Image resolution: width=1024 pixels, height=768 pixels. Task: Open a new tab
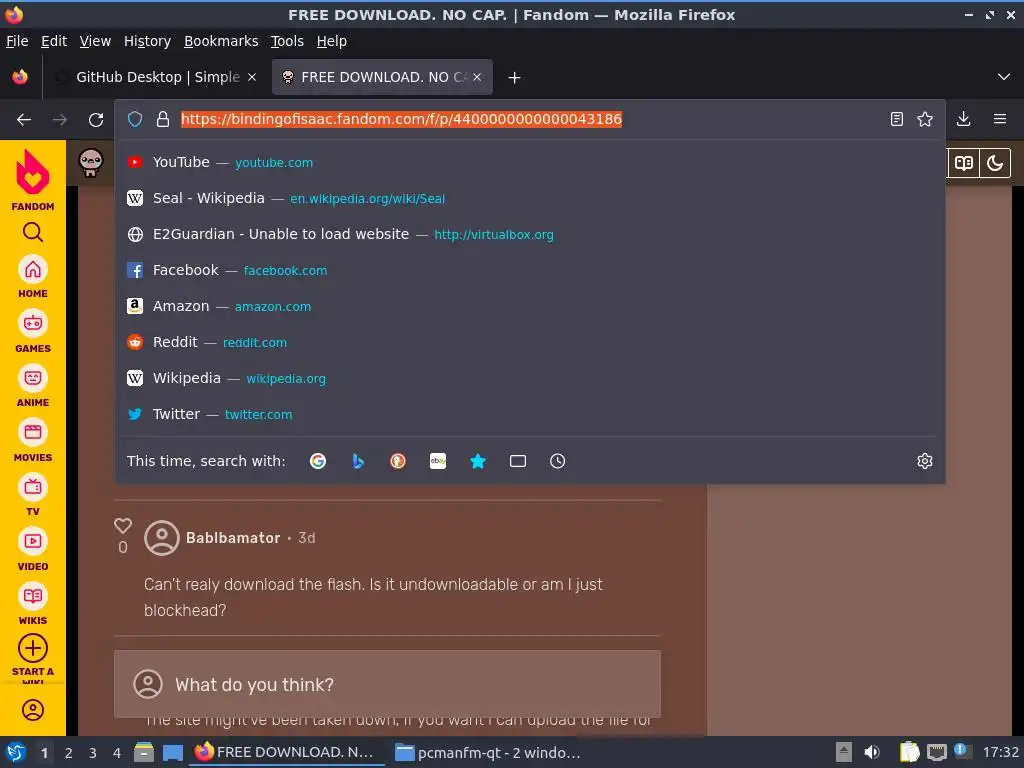(515, 78)
